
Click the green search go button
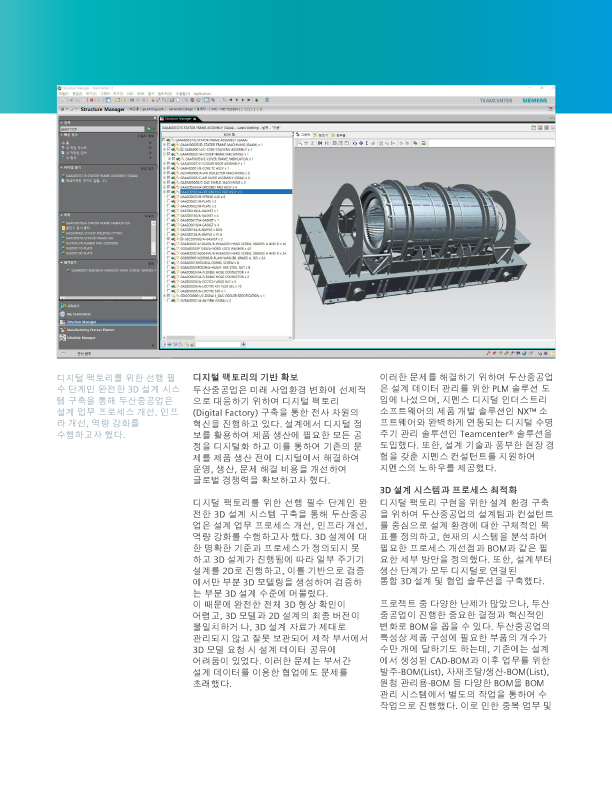(148, 129)
